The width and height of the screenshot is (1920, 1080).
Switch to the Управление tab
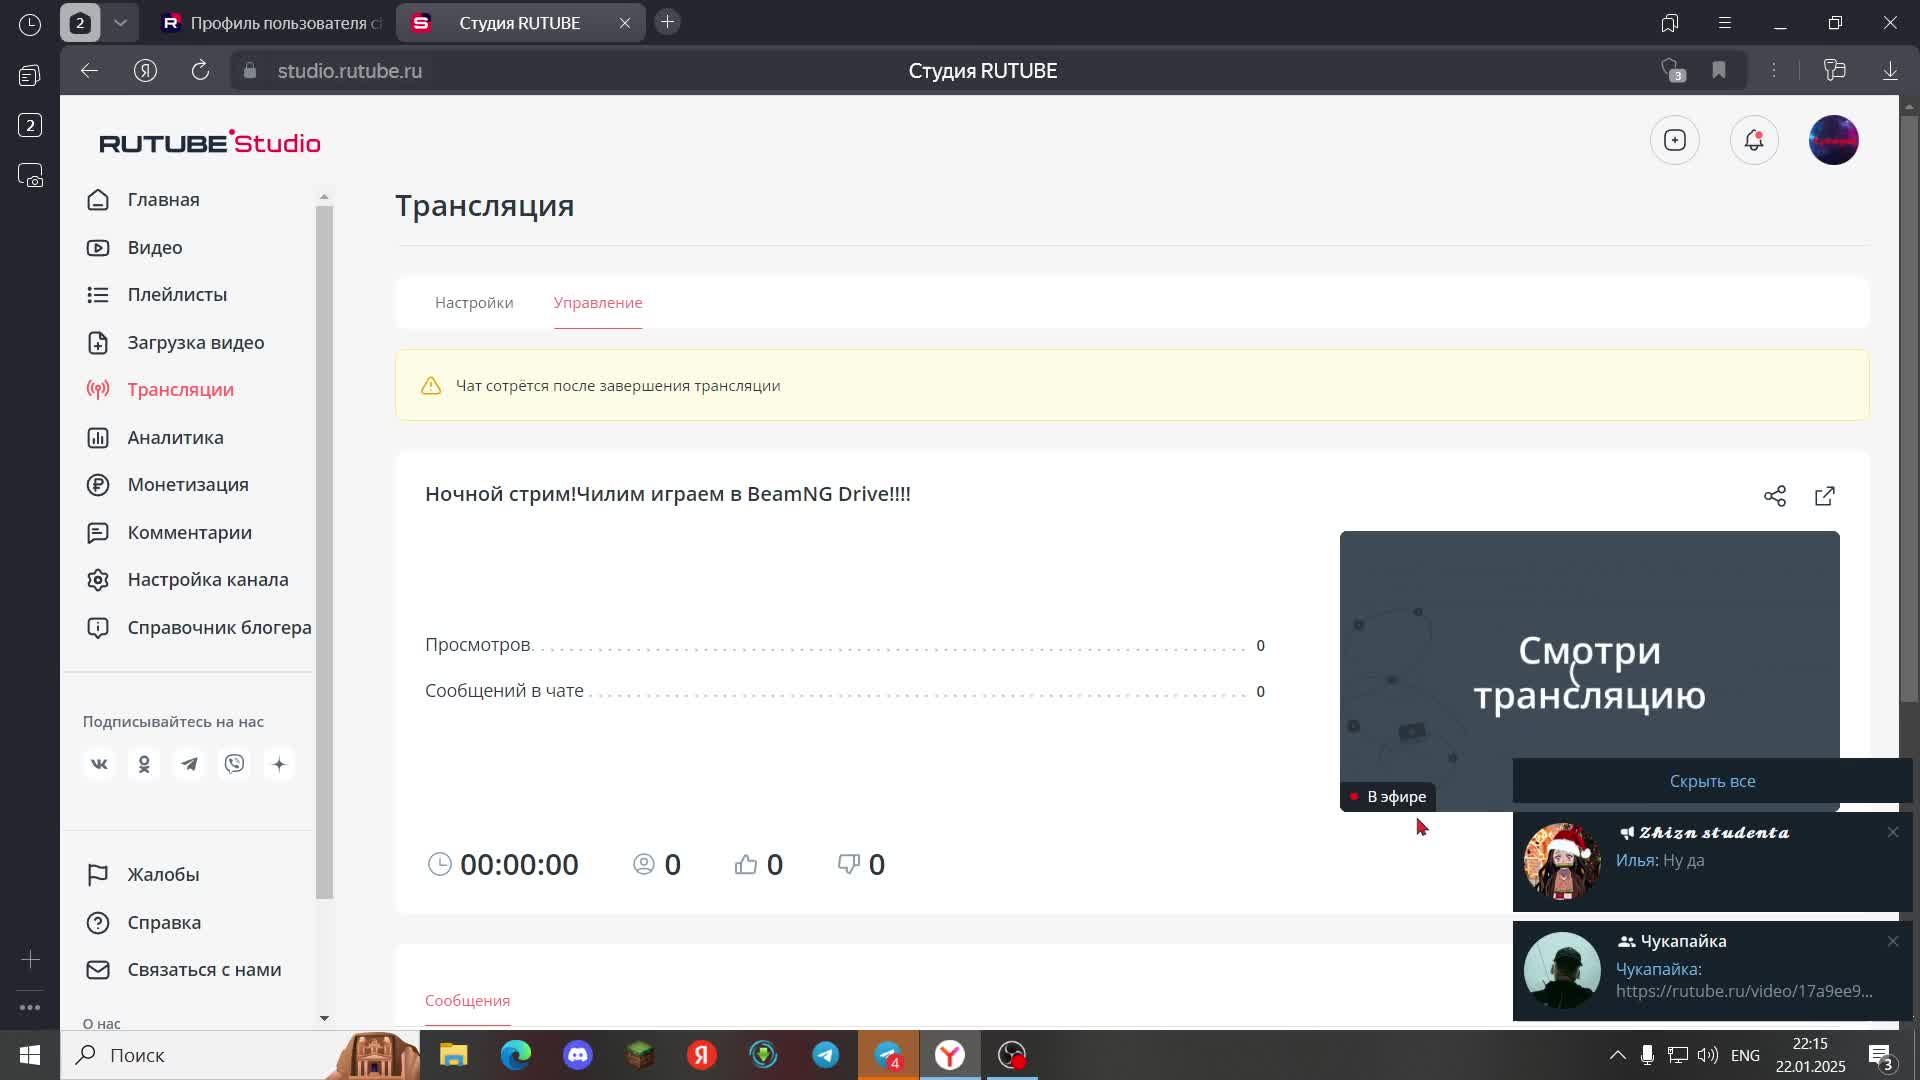click(x=598, y=303)
